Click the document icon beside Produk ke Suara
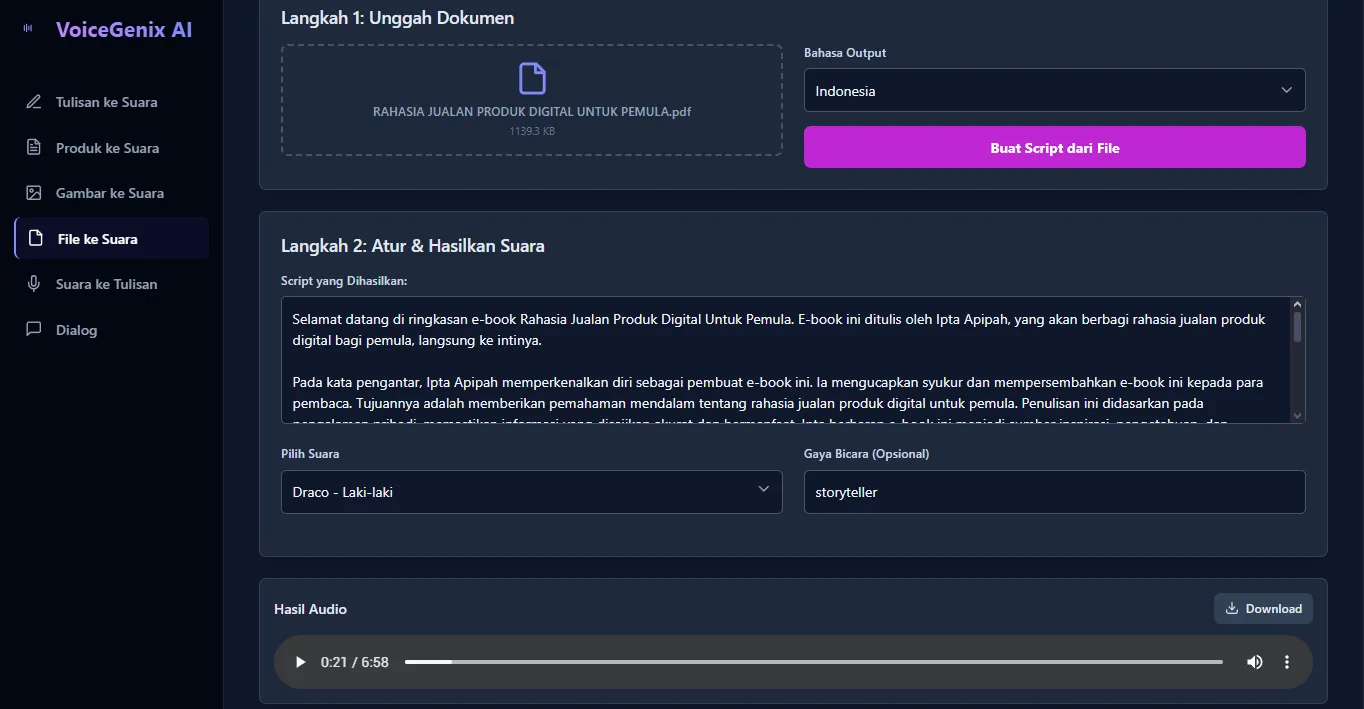Image resolution: width=1364 pixels, height=709 pixels. pos(34,148)
